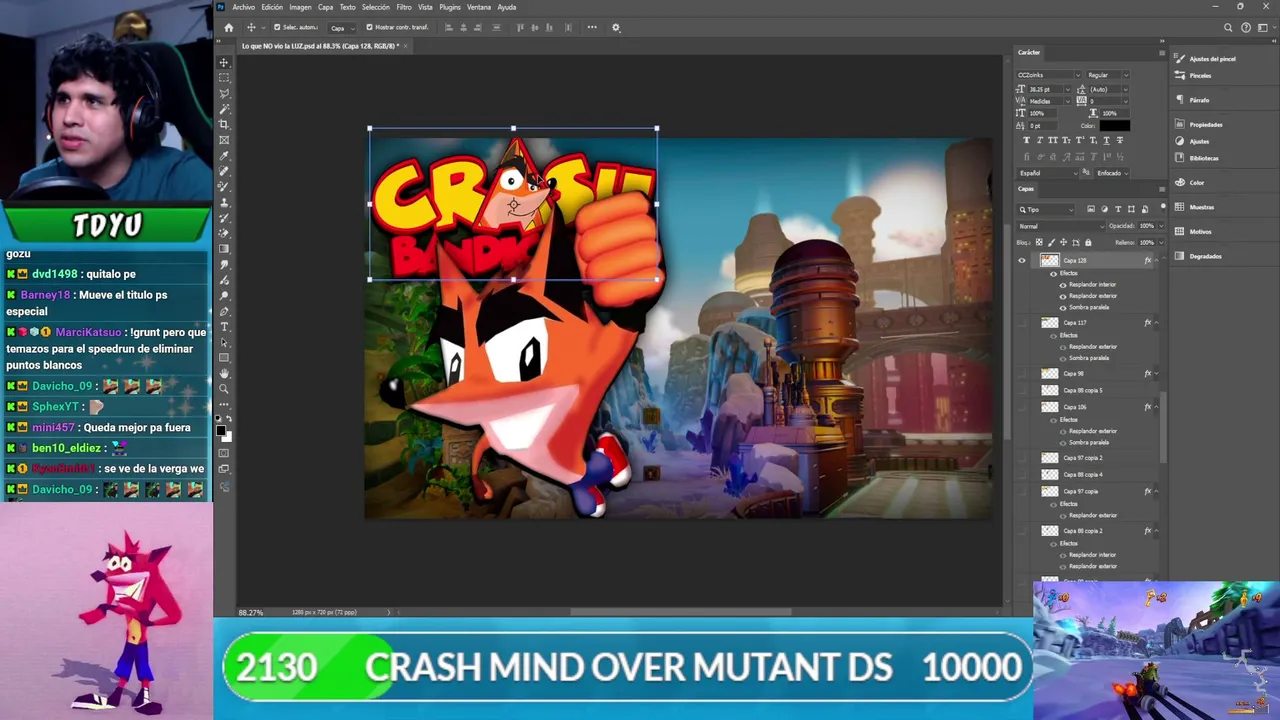Open the Archivo menu
The image size is (1280, 720).
coord(243,7)
